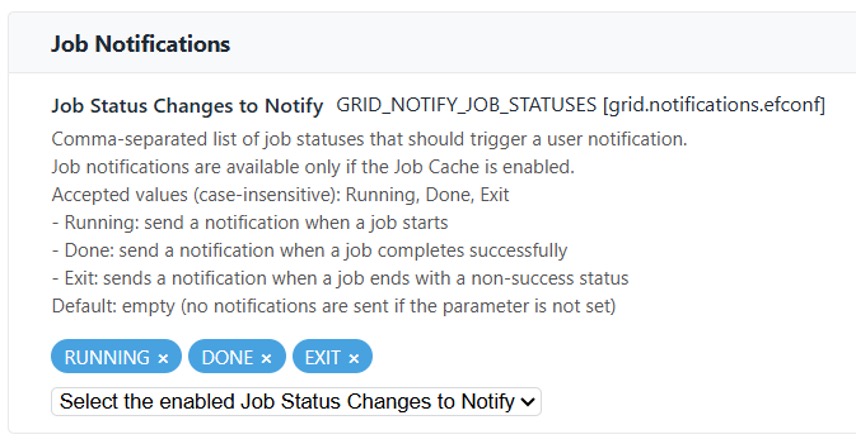Remove the DONE status tag
The height and width of the screenshot is (444, 856).
tap(266, 358)
